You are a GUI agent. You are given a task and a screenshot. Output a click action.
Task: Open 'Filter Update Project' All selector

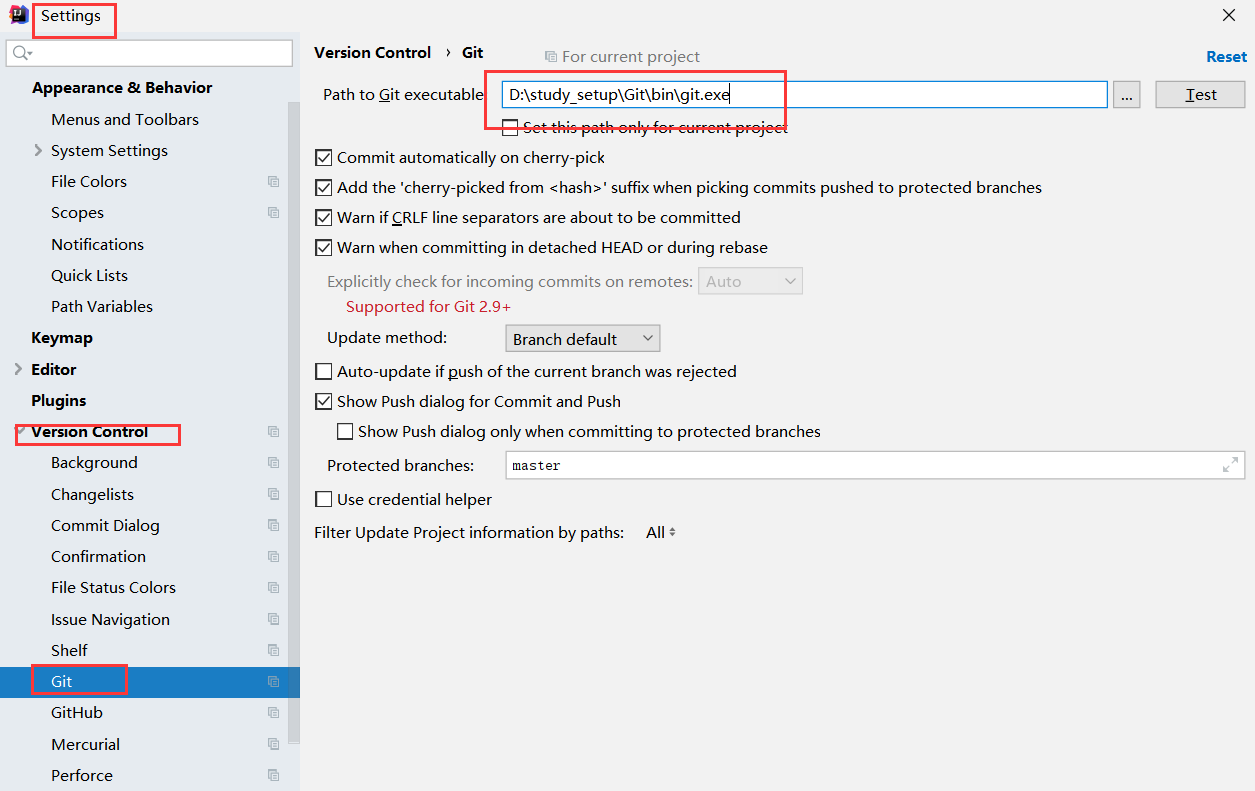(661, 533)
